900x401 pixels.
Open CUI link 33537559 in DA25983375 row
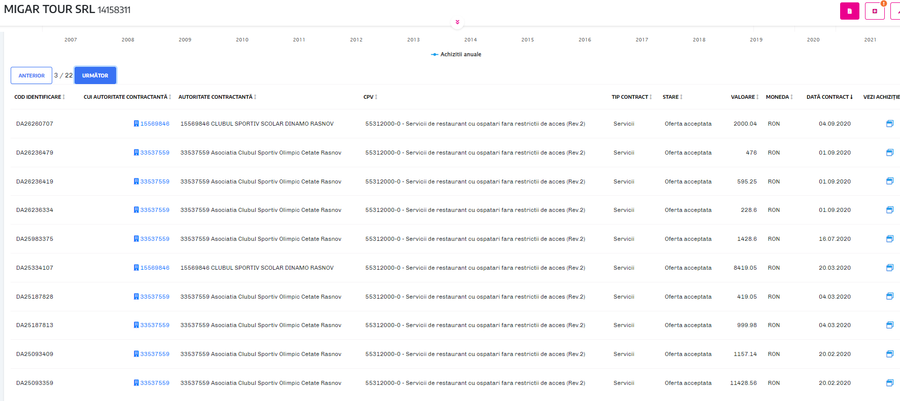point(152,238)
